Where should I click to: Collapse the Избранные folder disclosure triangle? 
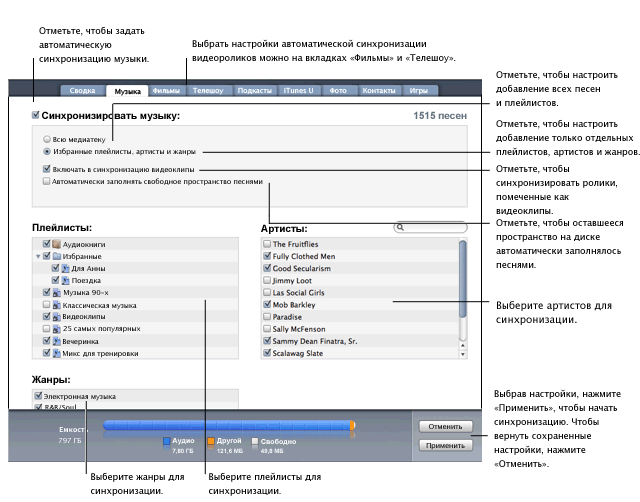(38, 256)
